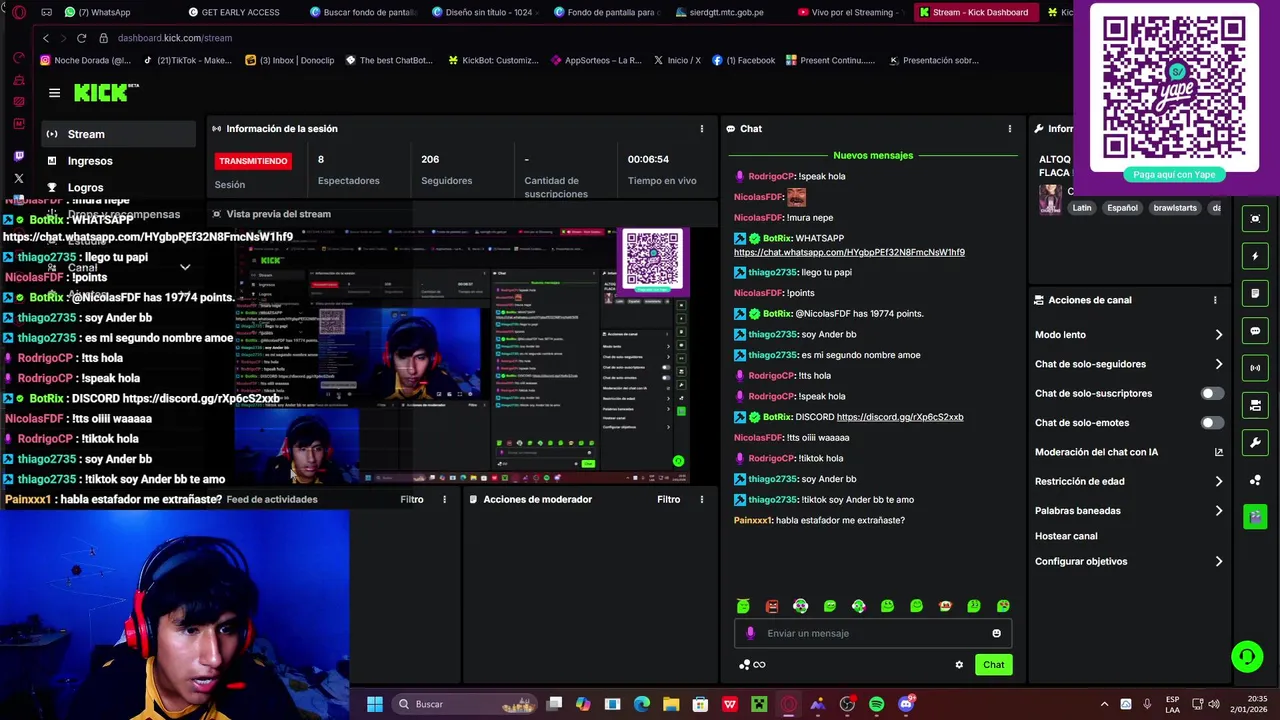
Task: Open File Explorer from the taskbar
Action: [x=671, y=704]
